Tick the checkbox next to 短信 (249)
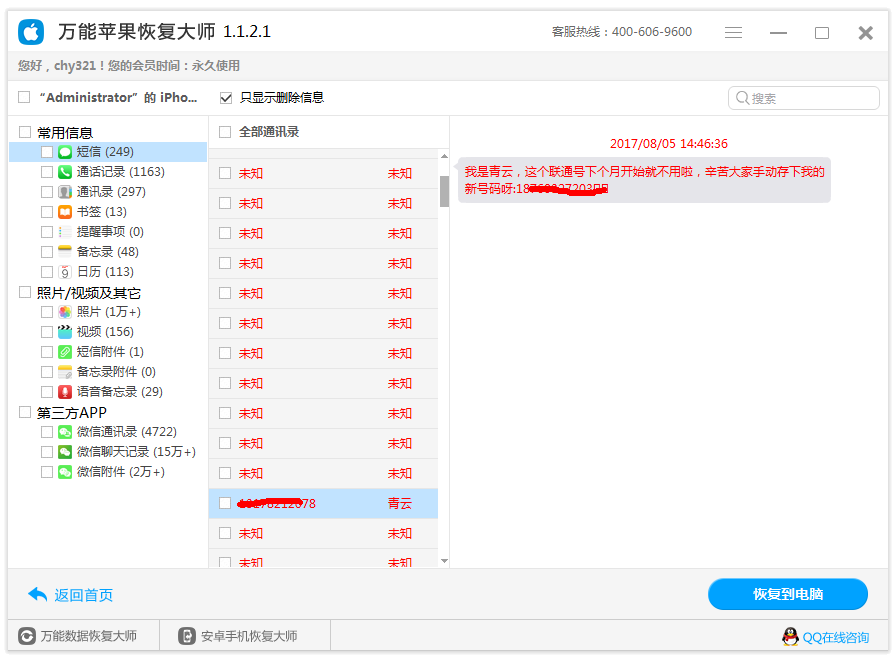This screenshot has width=895, height=657. (x=47, y=152)
